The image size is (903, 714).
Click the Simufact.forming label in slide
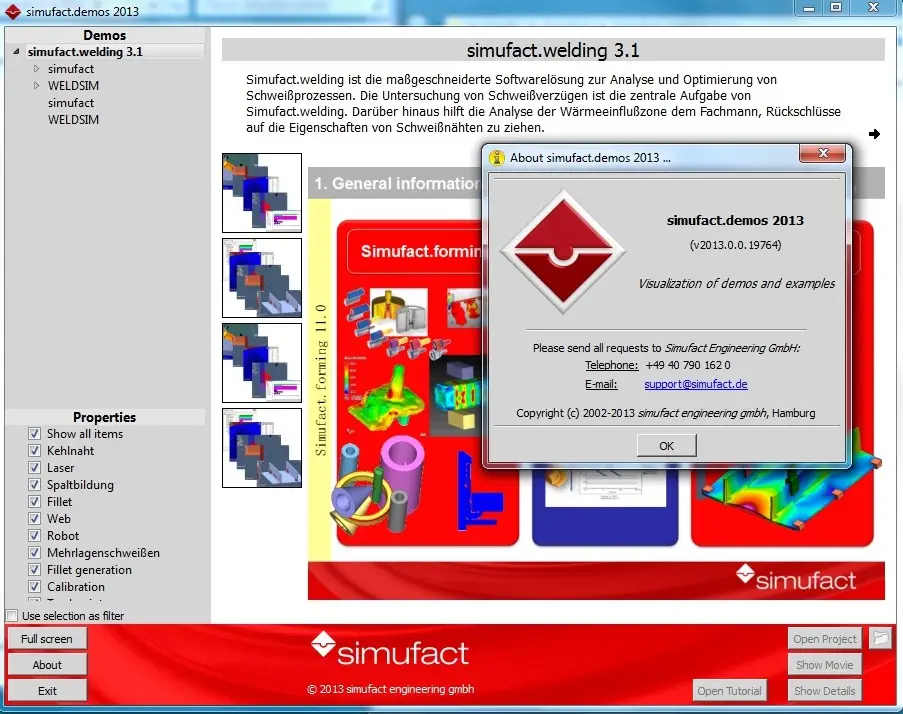(420, 252)
